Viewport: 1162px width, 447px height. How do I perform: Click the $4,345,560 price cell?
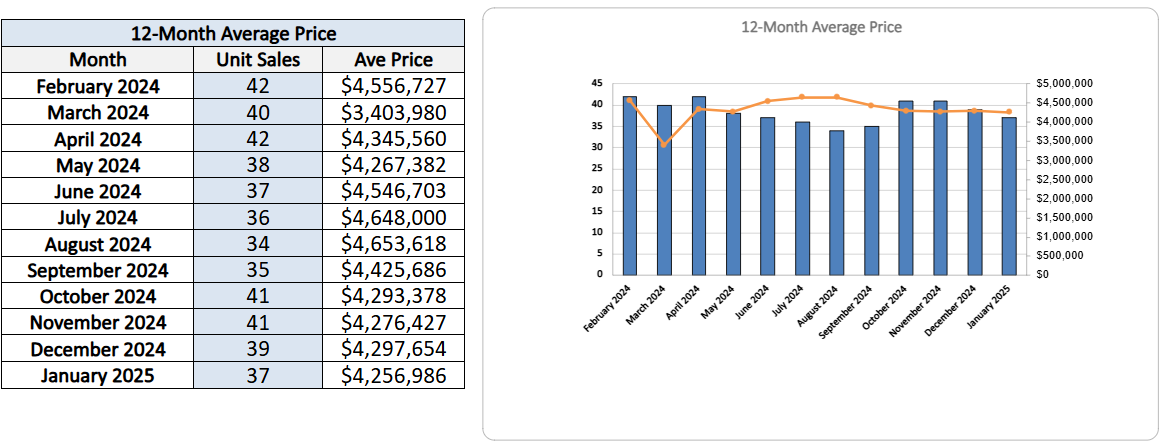pyautogui.click(x=394, y=139)
